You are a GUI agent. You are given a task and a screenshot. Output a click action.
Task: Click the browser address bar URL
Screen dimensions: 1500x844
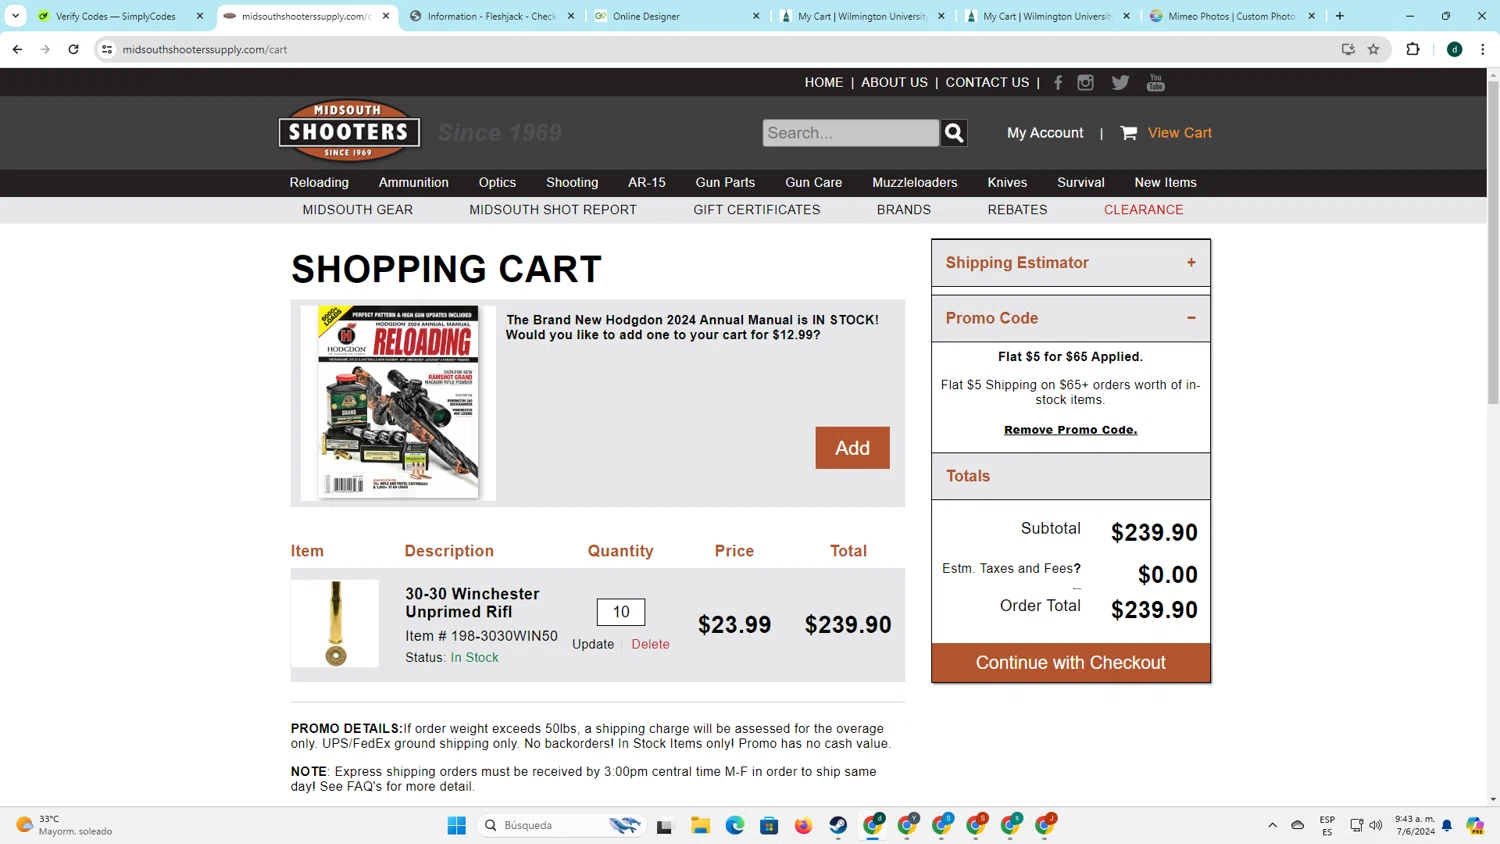205,49
